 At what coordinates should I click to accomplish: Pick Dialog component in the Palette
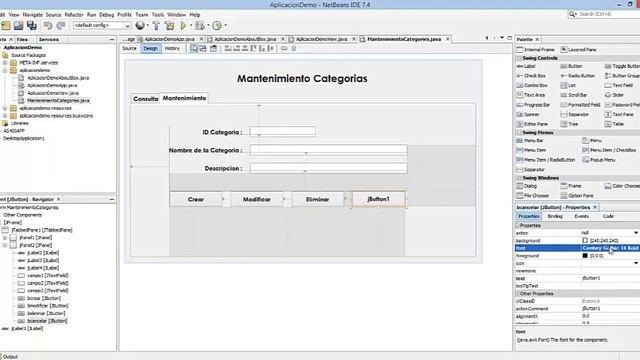tap(527, 186)
